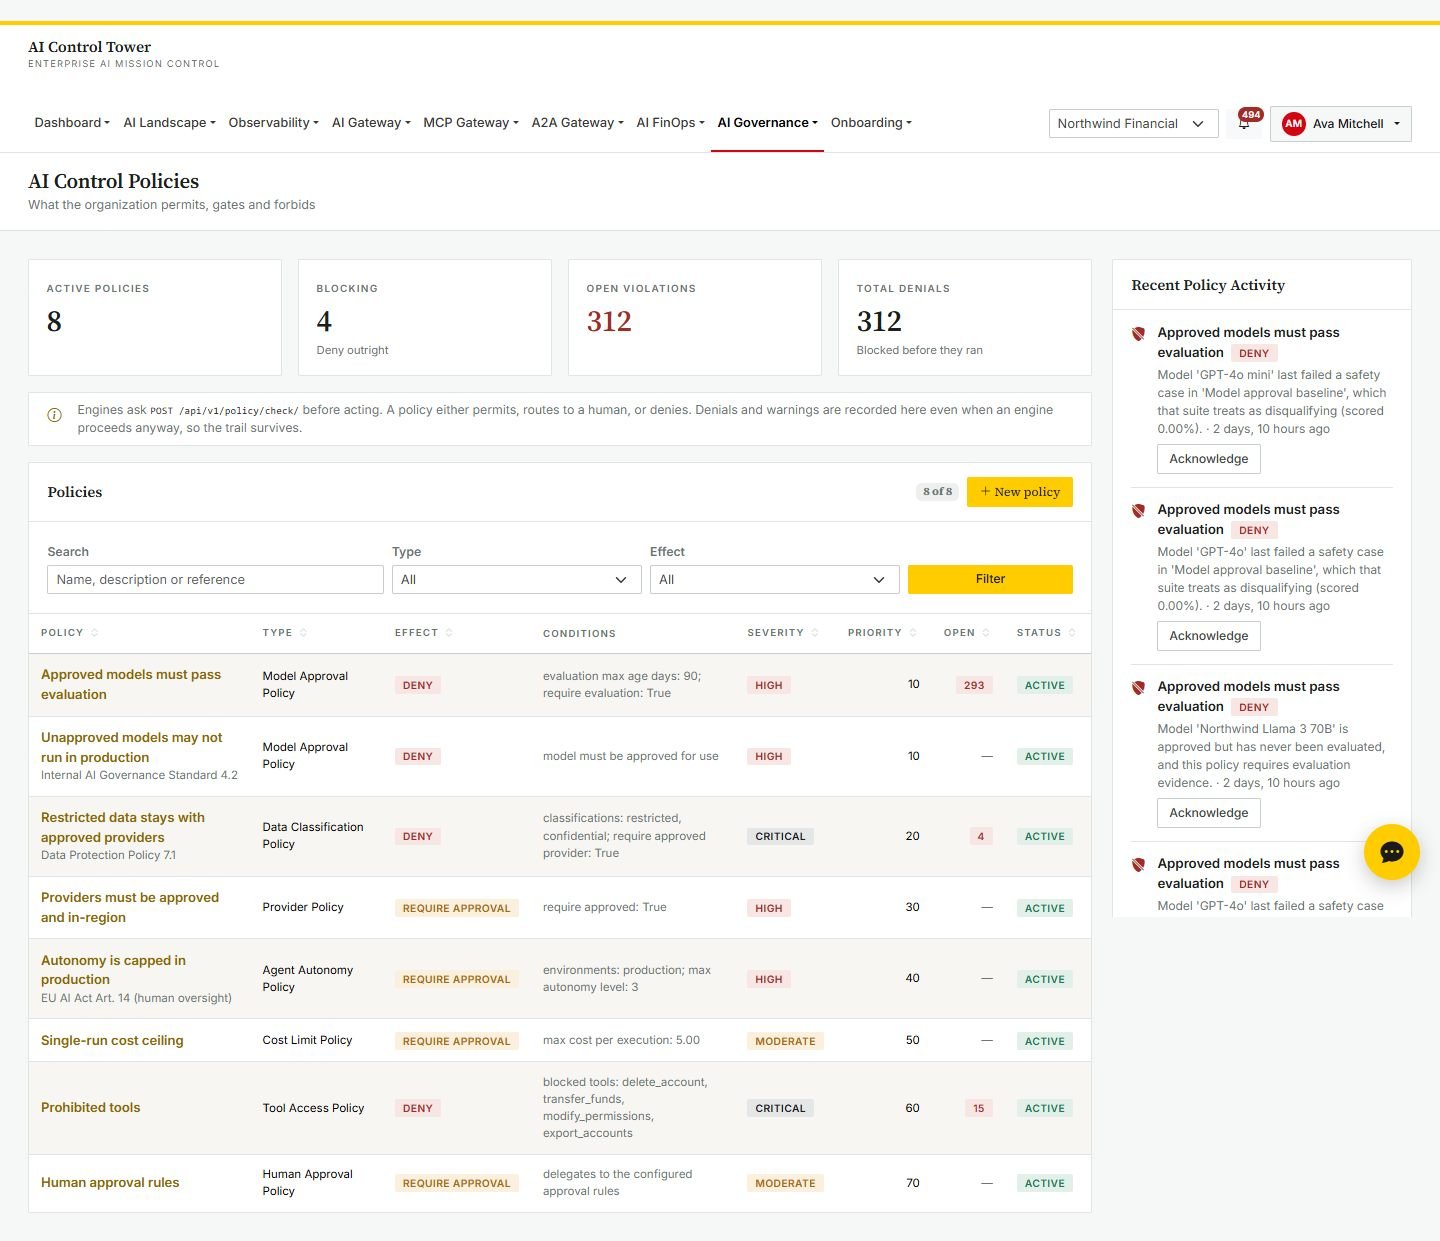Acknowledge the GPT-4o mini failed evaluation alert

(1208, 459)
